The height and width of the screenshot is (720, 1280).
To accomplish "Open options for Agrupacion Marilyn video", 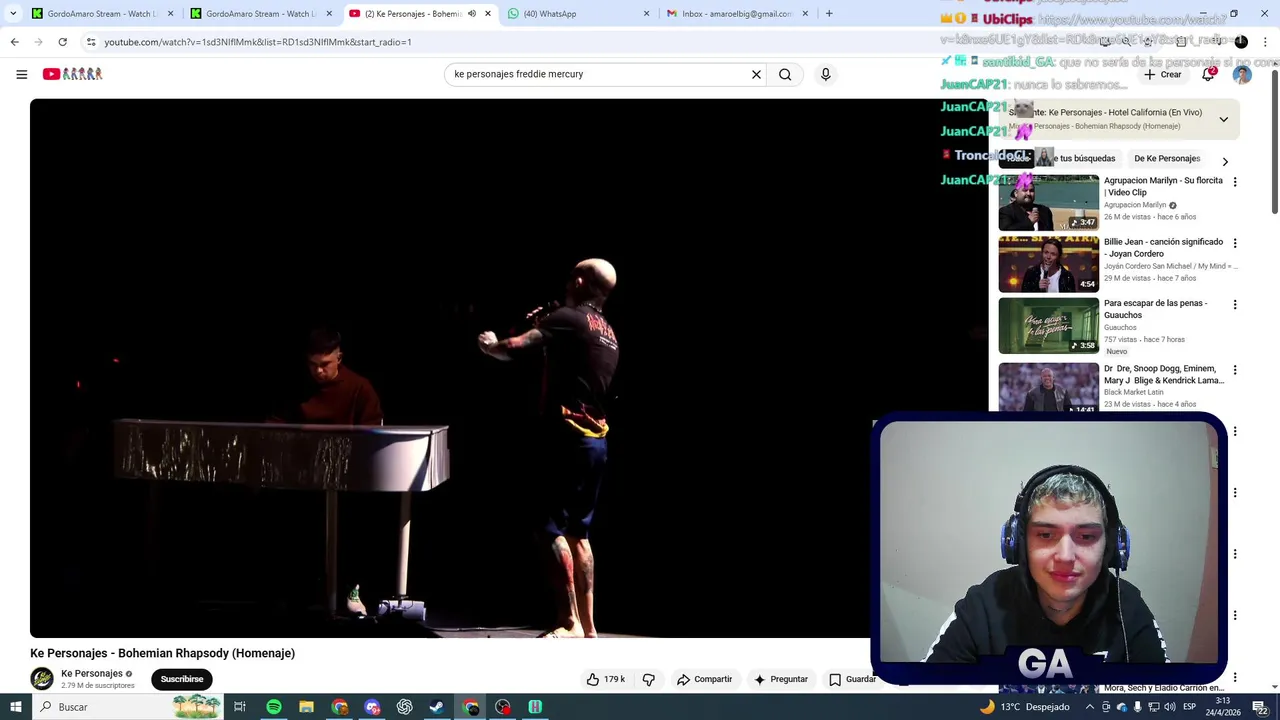I will coord(1235,182).
